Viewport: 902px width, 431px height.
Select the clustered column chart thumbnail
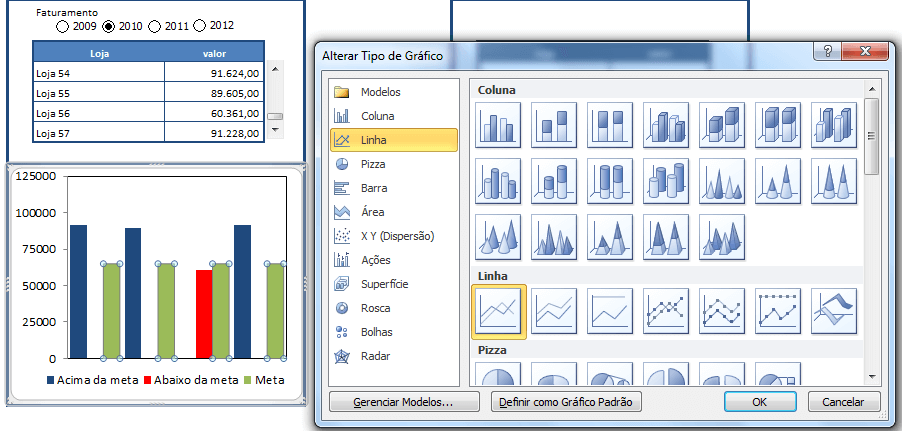click(x=498, y=125)
